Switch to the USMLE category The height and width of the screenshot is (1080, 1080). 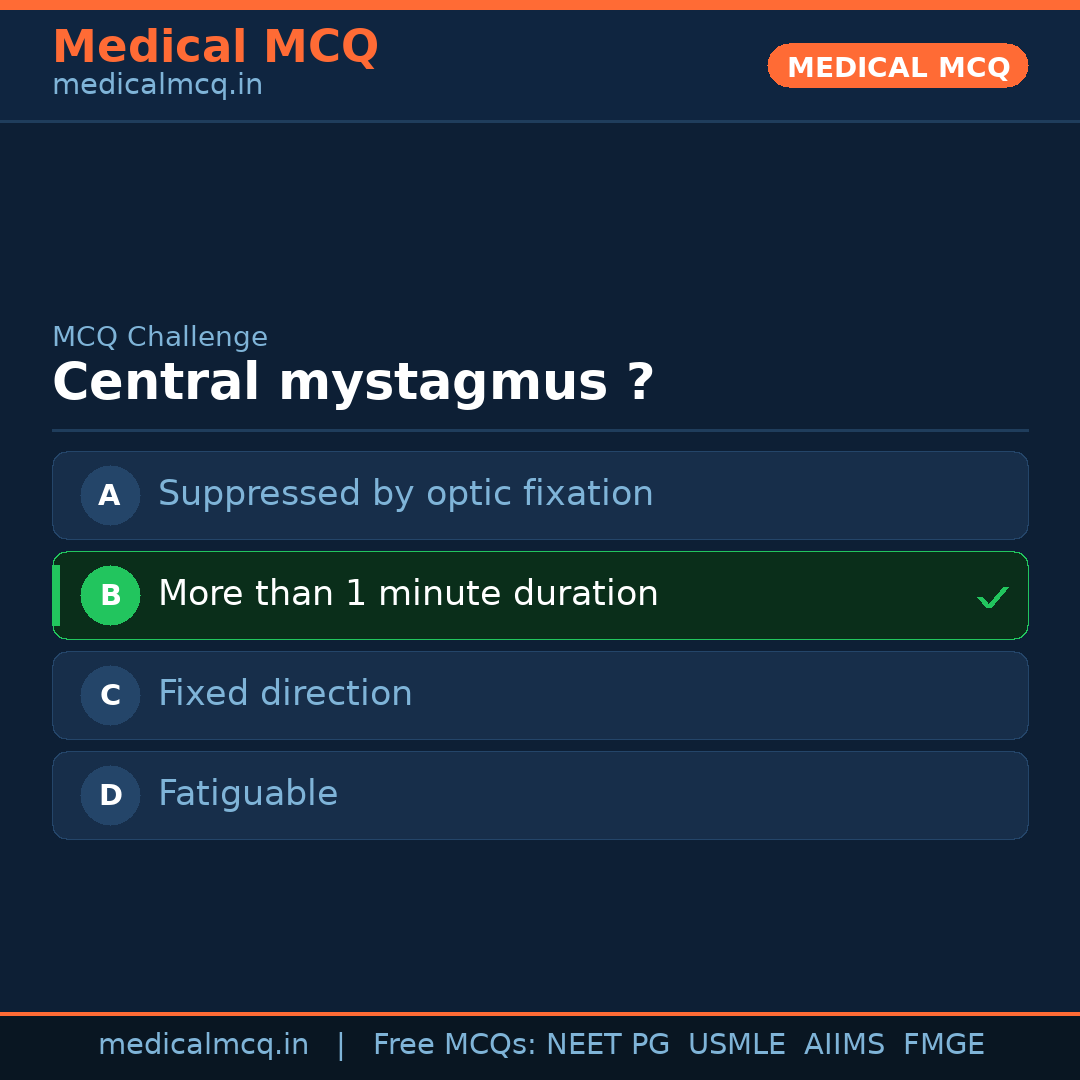[x=737, y=1044]
